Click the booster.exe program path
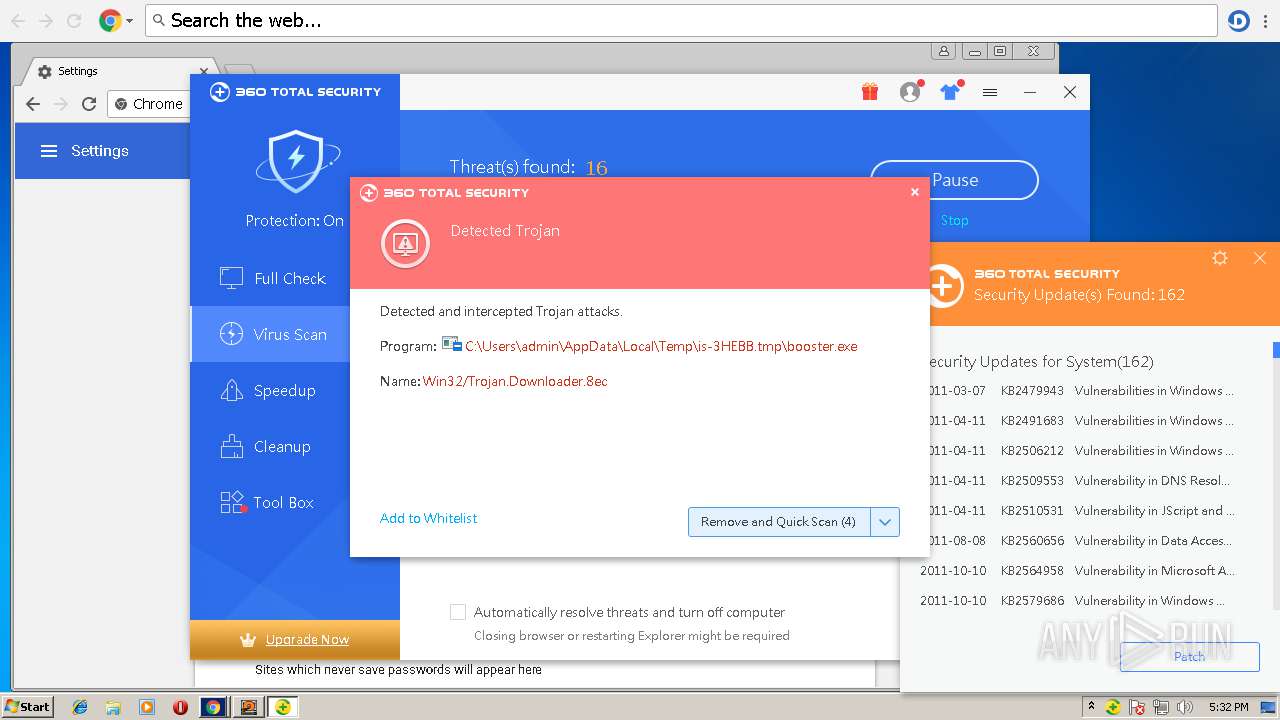 pos(661,346)
